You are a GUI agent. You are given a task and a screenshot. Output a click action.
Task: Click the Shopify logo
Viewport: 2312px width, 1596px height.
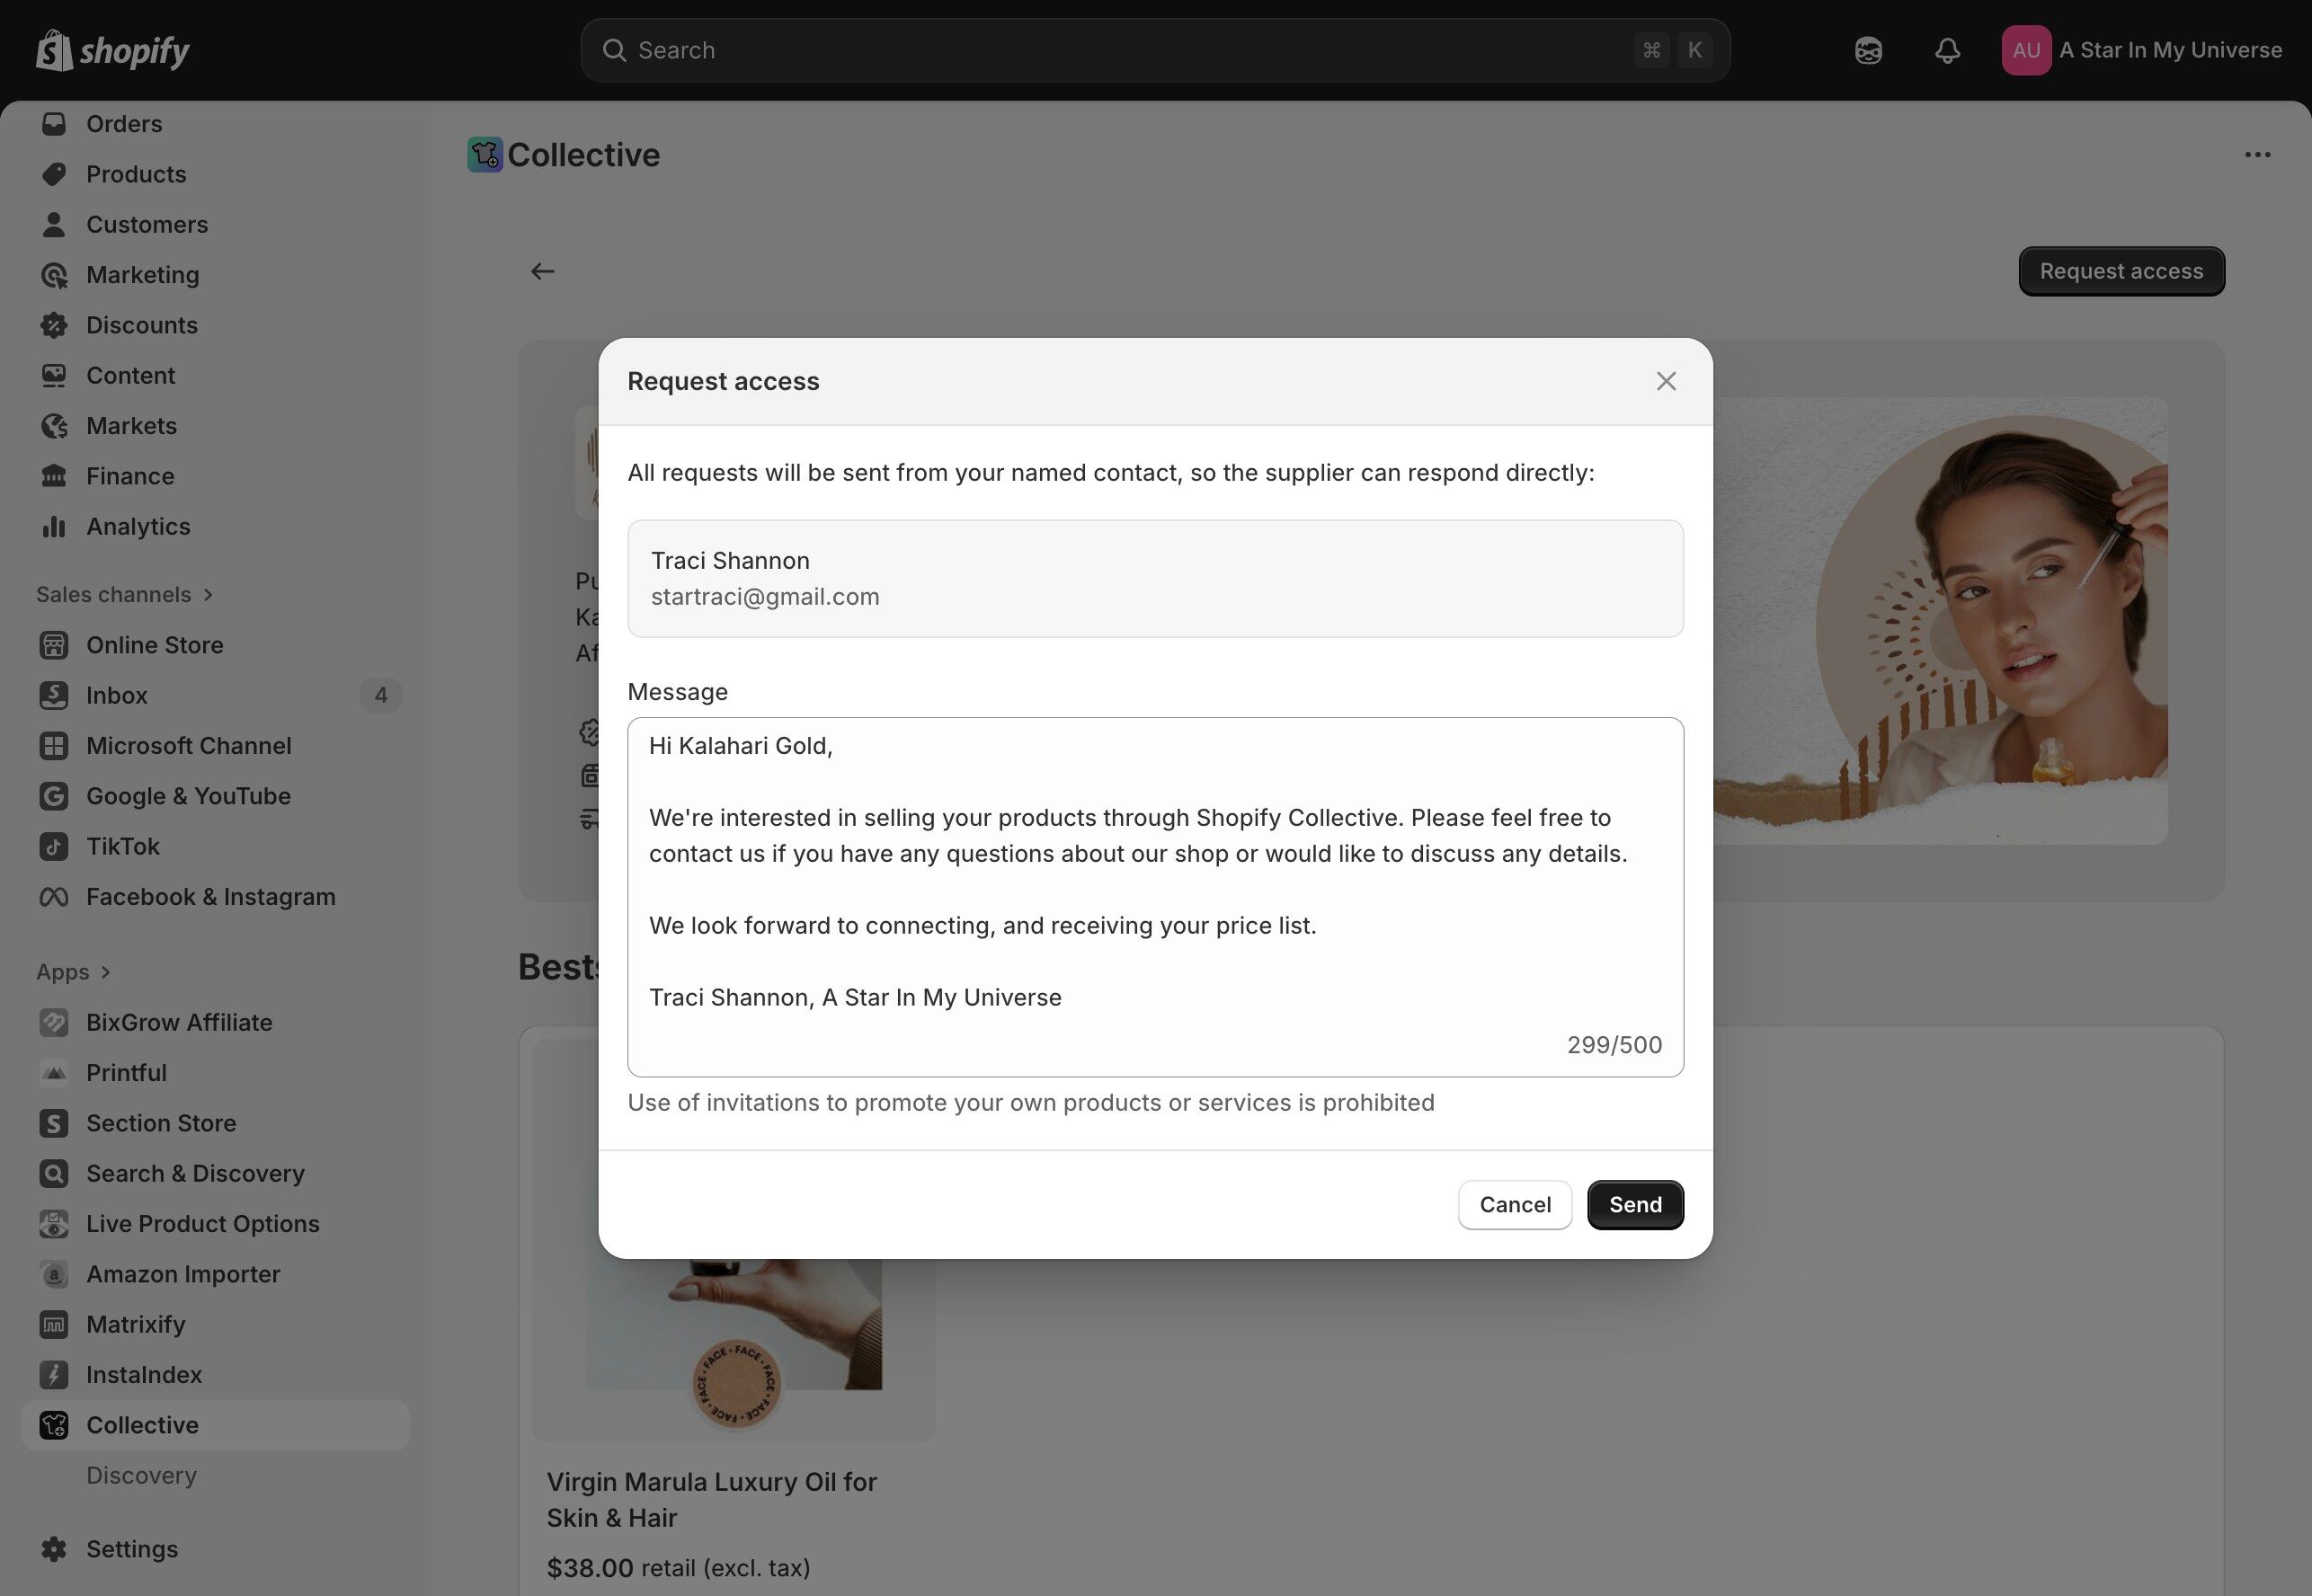112,50
